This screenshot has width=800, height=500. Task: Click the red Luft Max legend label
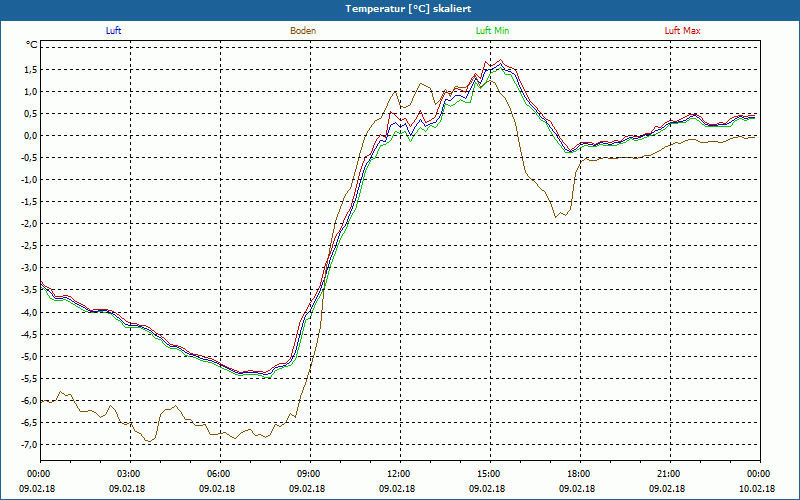[x=682, y=31]
